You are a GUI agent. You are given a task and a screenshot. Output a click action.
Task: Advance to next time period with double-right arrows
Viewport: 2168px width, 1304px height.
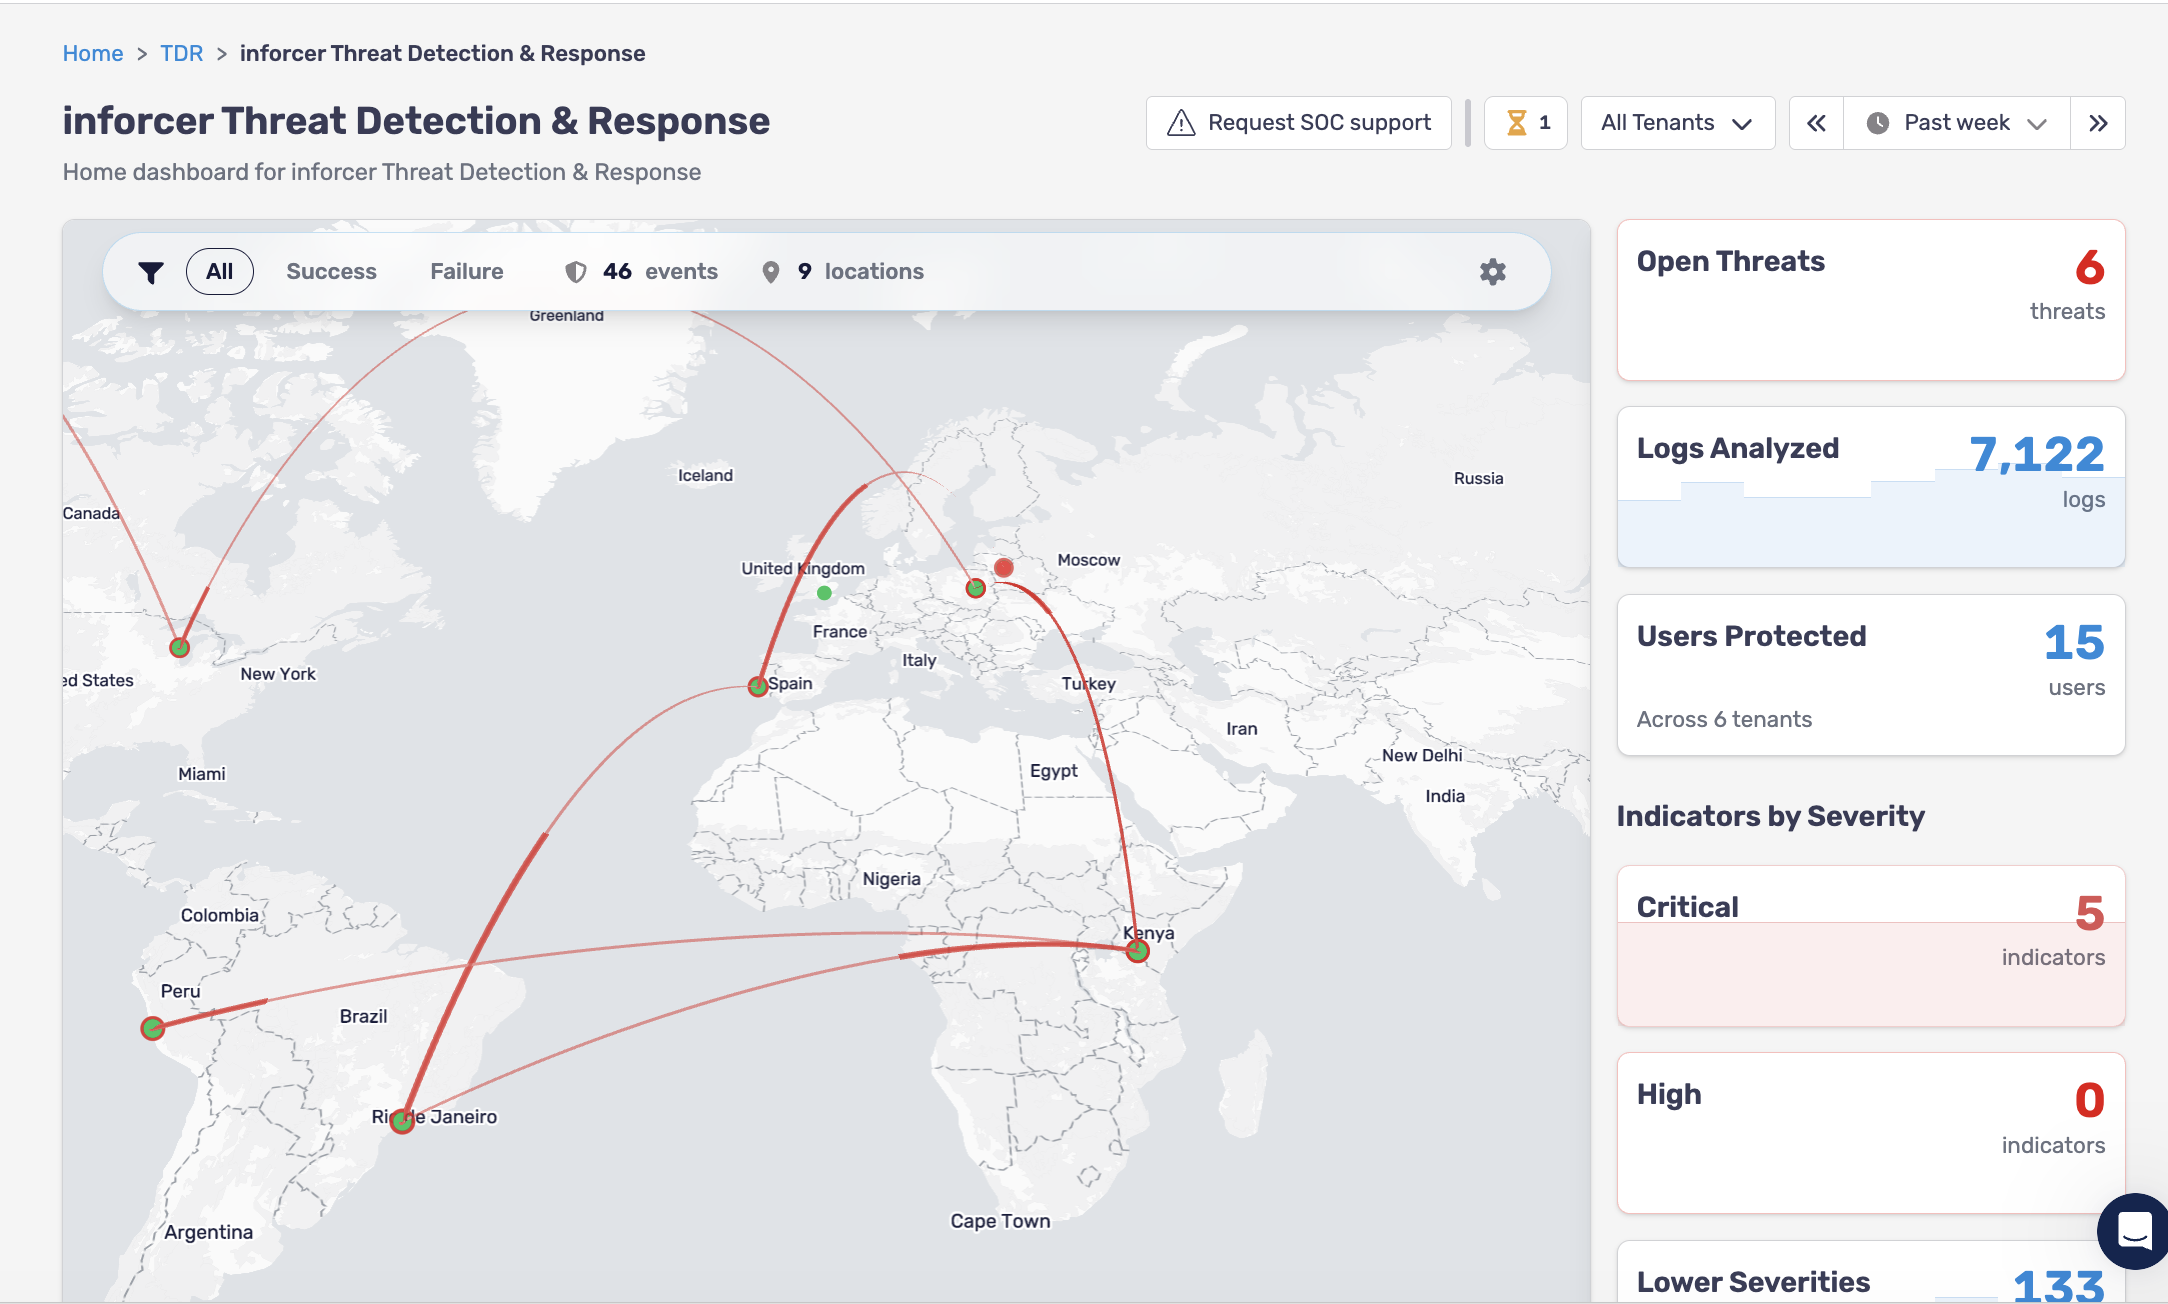pos(2098,123)
